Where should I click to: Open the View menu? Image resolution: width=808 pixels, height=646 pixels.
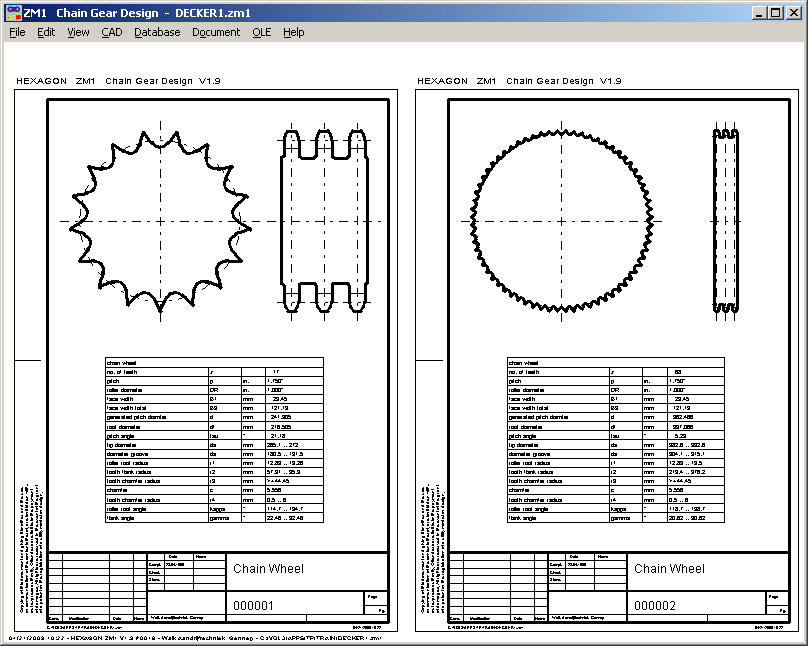(78, 32)
